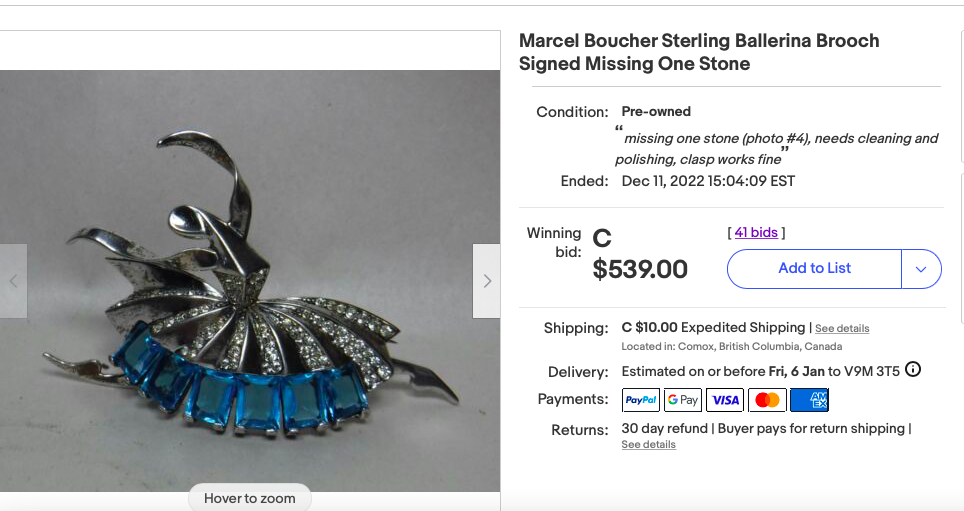Click the Dec 11, 2022 ended date

pos(708,181)
